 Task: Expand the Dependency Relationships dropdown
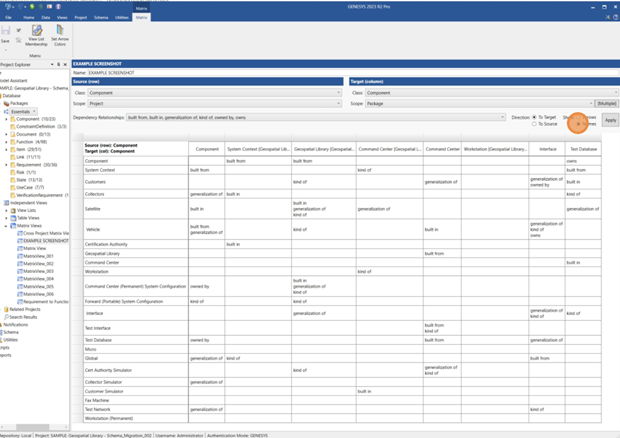[x=502, y=117]
